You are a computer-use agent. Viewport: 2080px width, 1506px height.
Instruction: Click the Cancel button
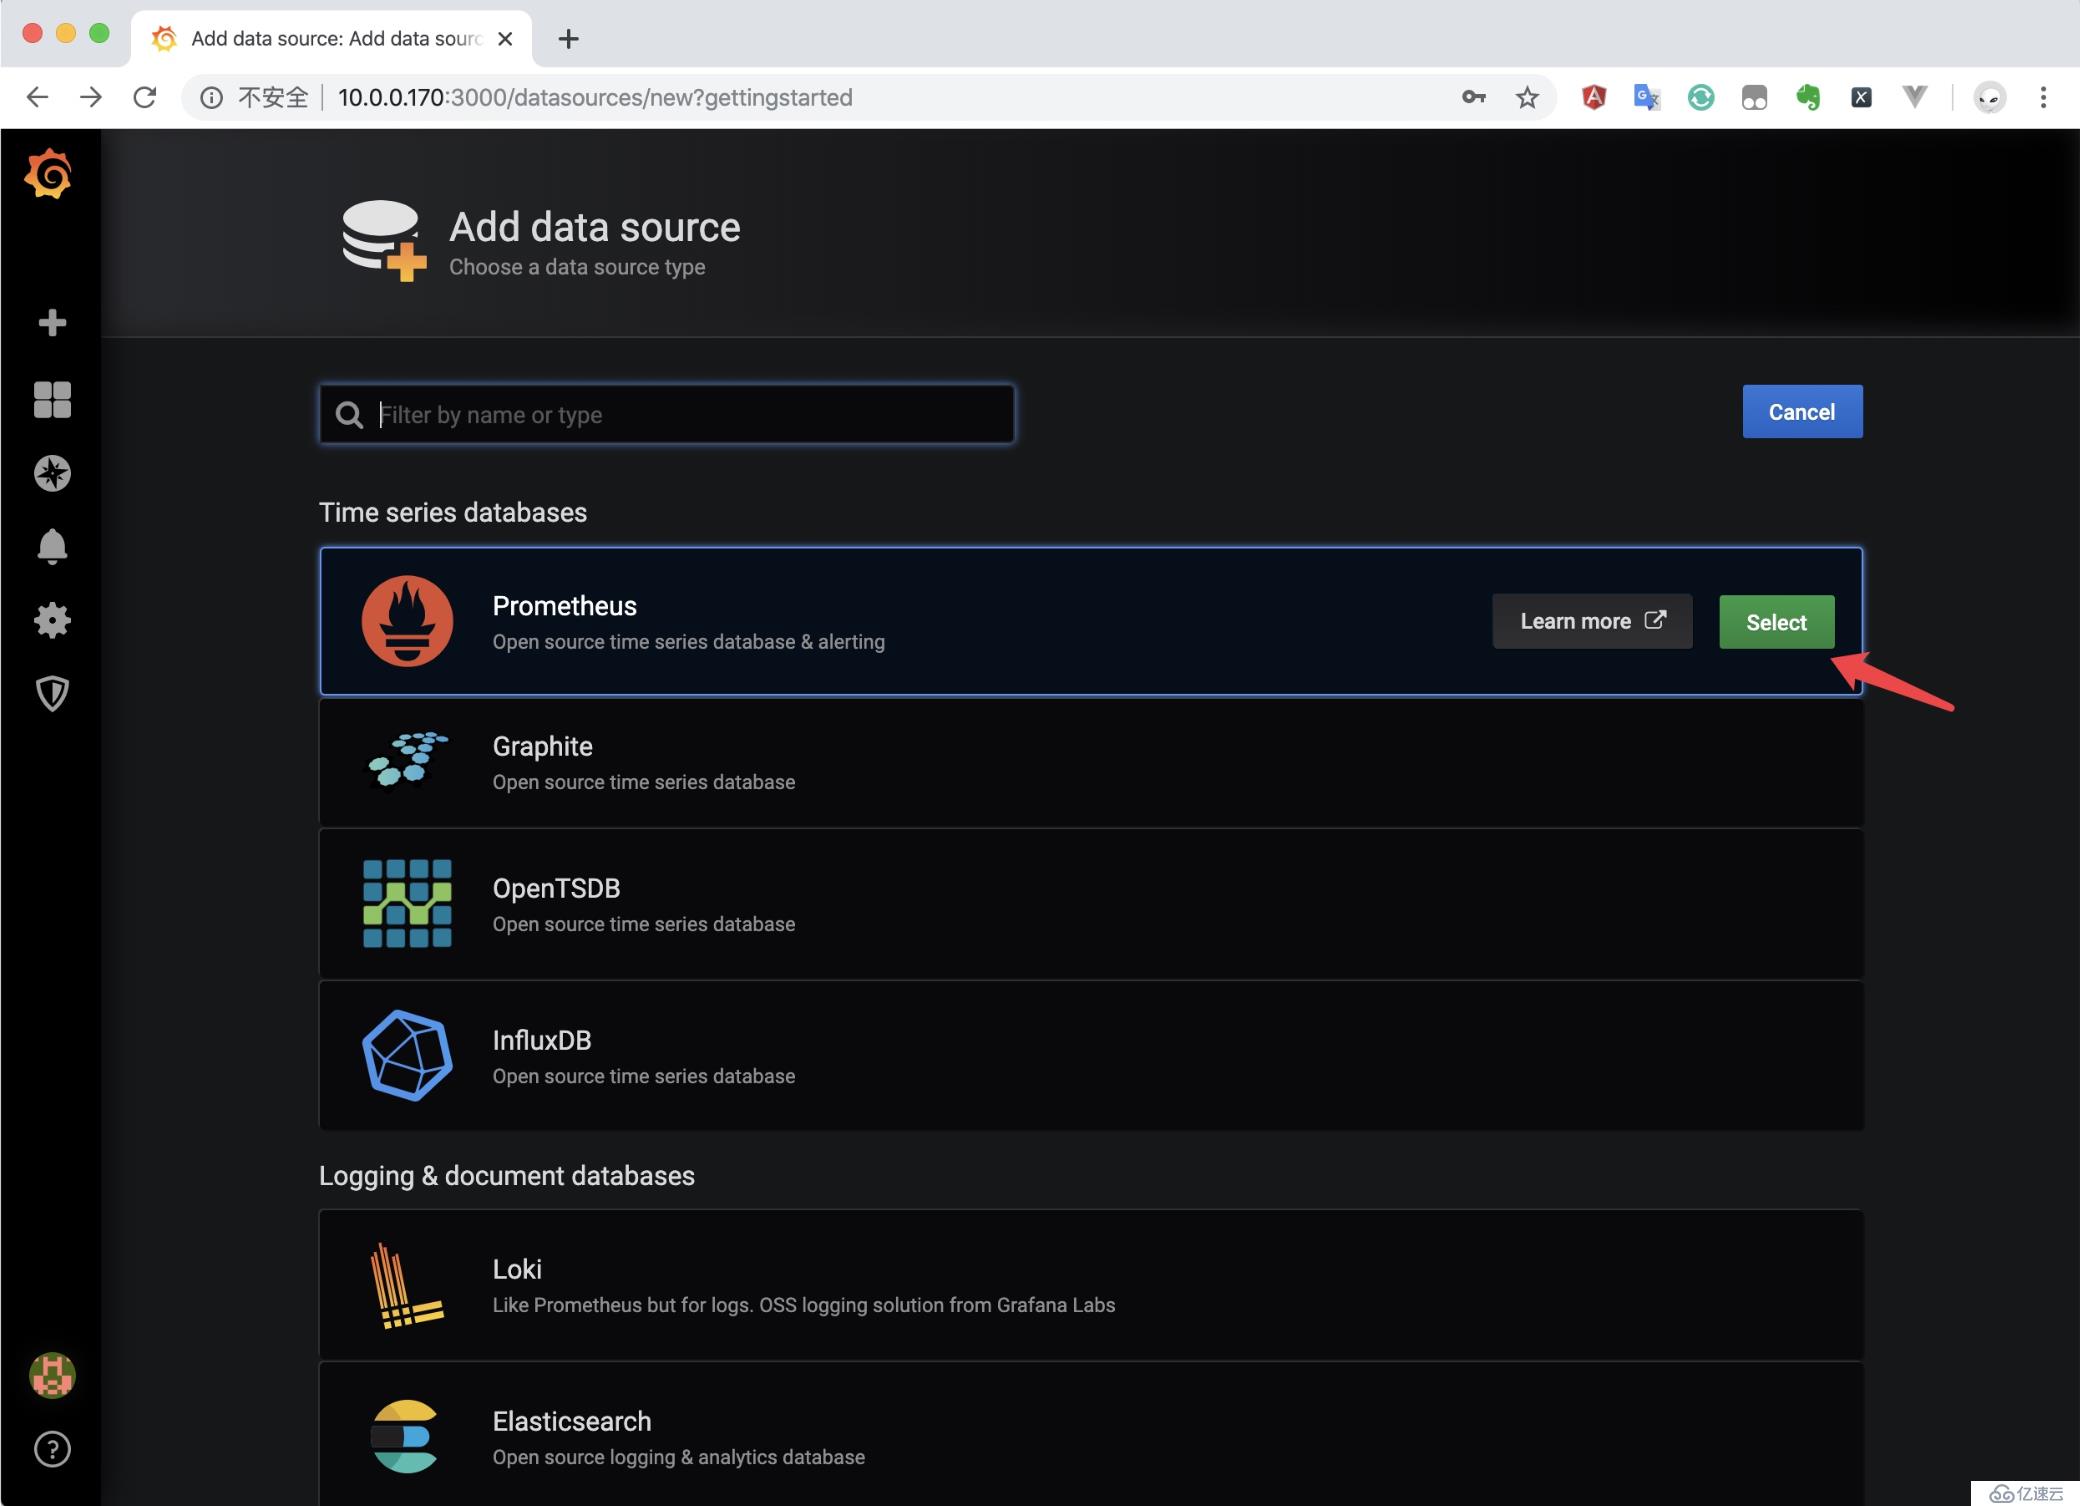1802,410
